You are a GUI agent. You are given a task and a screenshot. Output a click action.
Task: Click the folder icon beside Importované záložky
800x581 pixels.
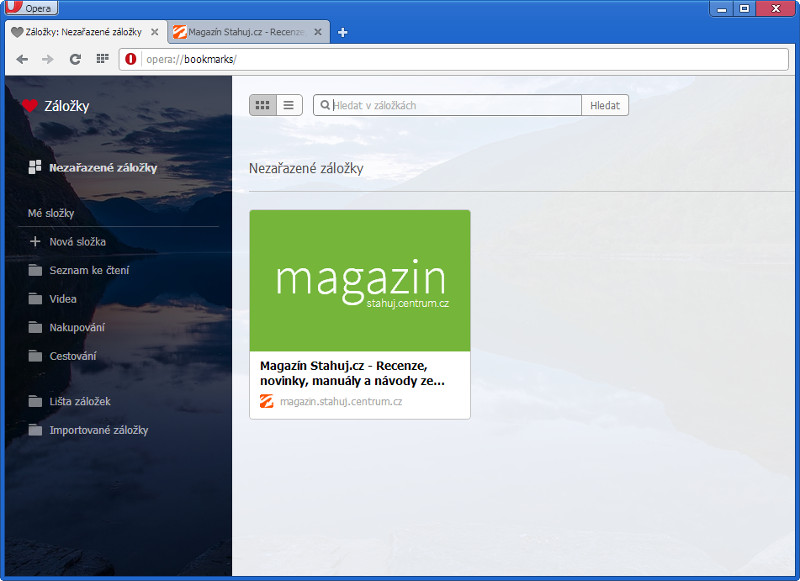click(x=35, y=430)
